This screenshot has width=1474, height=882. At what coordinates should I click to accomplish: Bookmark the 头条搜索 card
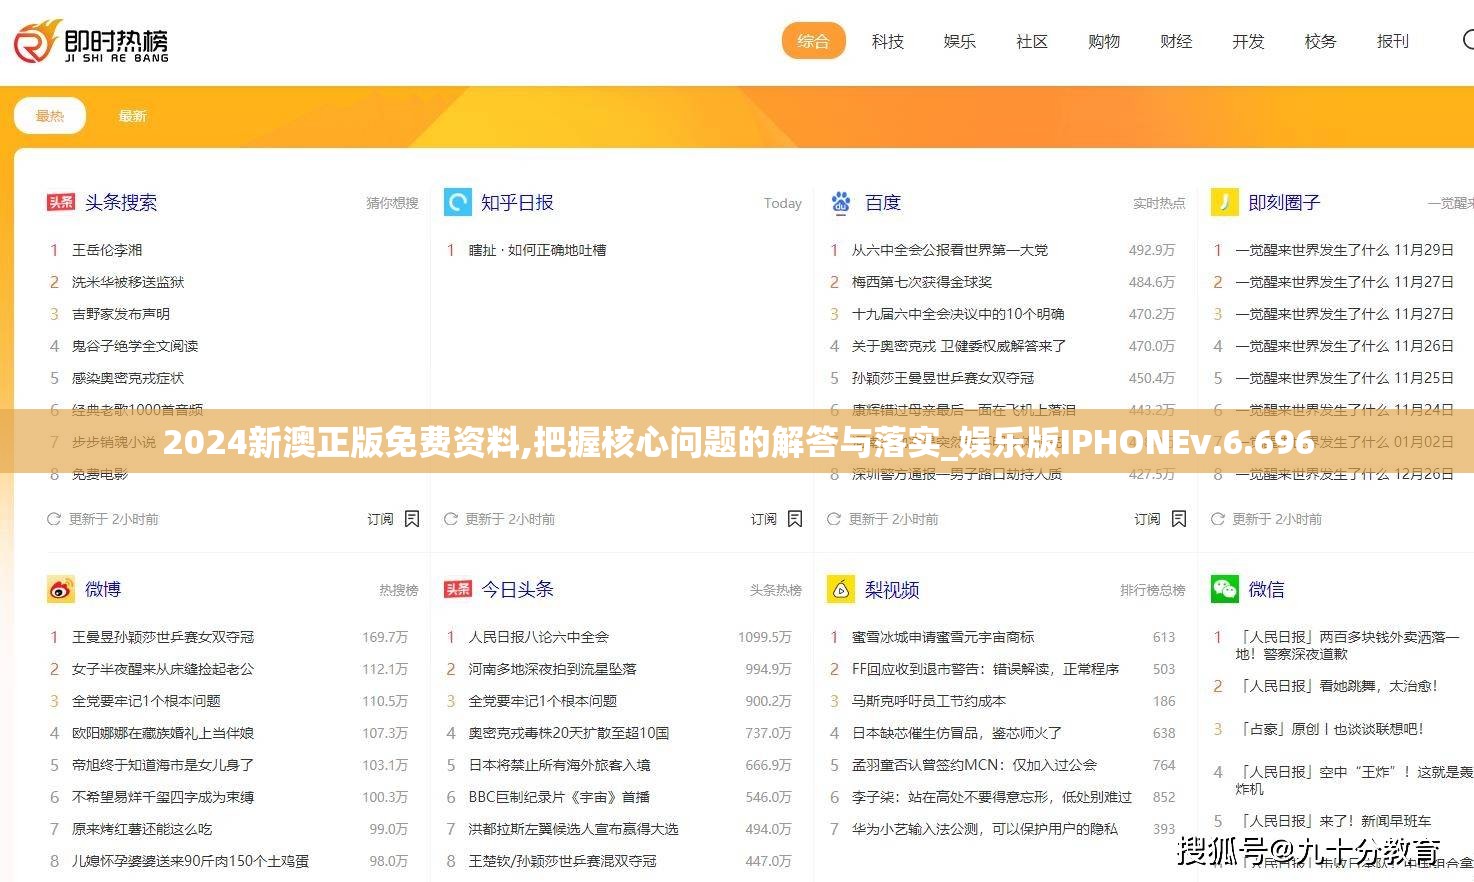(411, 519)
